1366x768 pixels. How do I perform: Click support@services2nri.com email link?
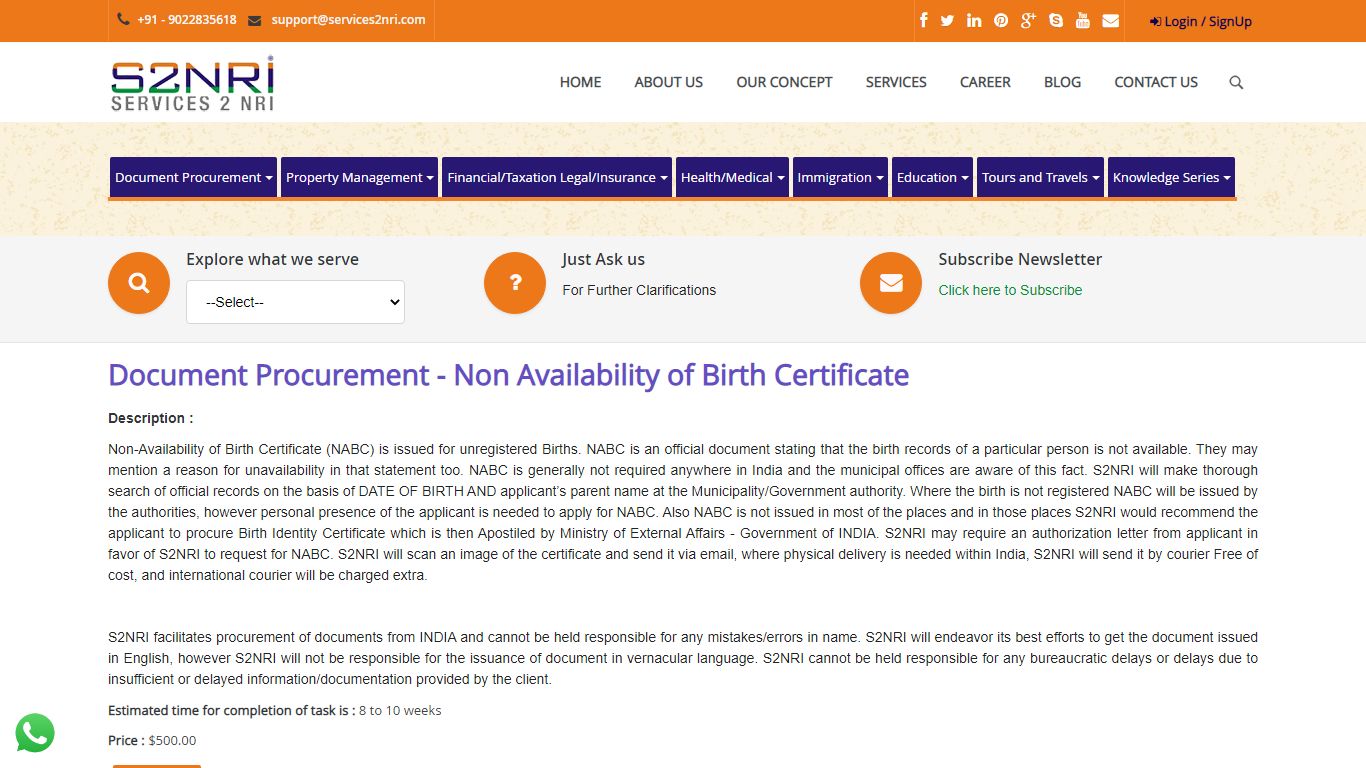point(348,19)
